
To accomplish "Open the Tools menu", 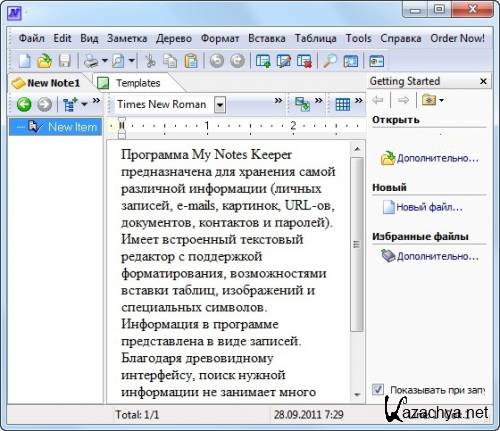I will (x=358, y=38).
